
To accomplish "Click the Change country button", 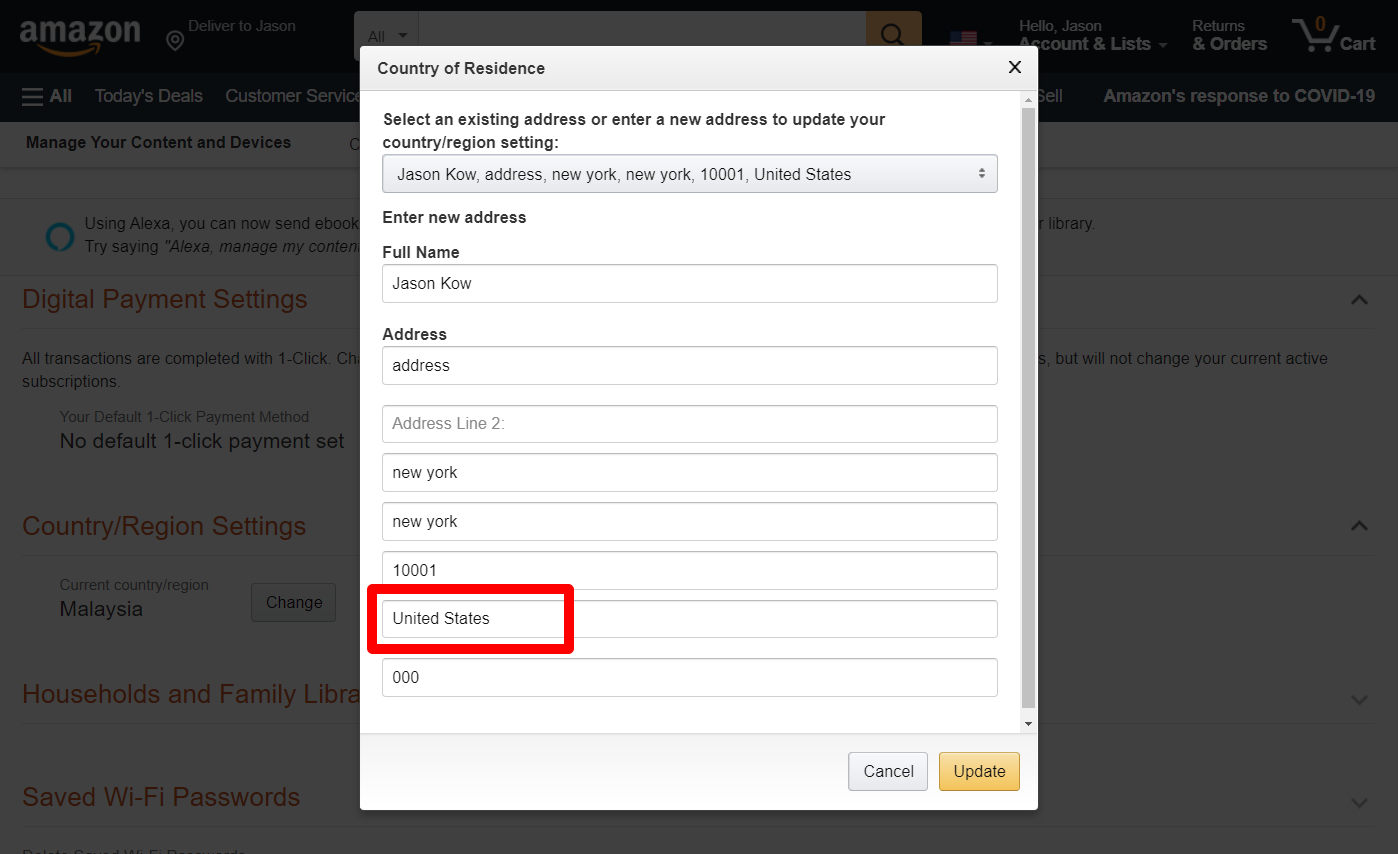I will [294, 602].
